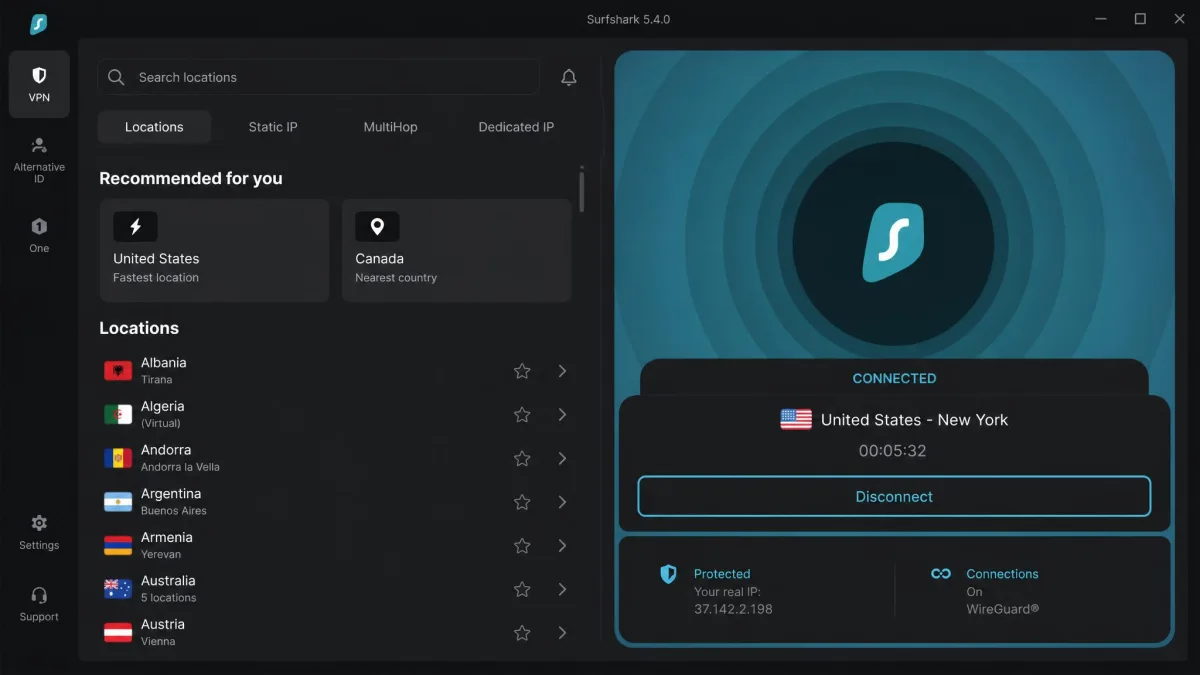
Task: Click the large Surfshark logo in the circle
Action: 893,242
